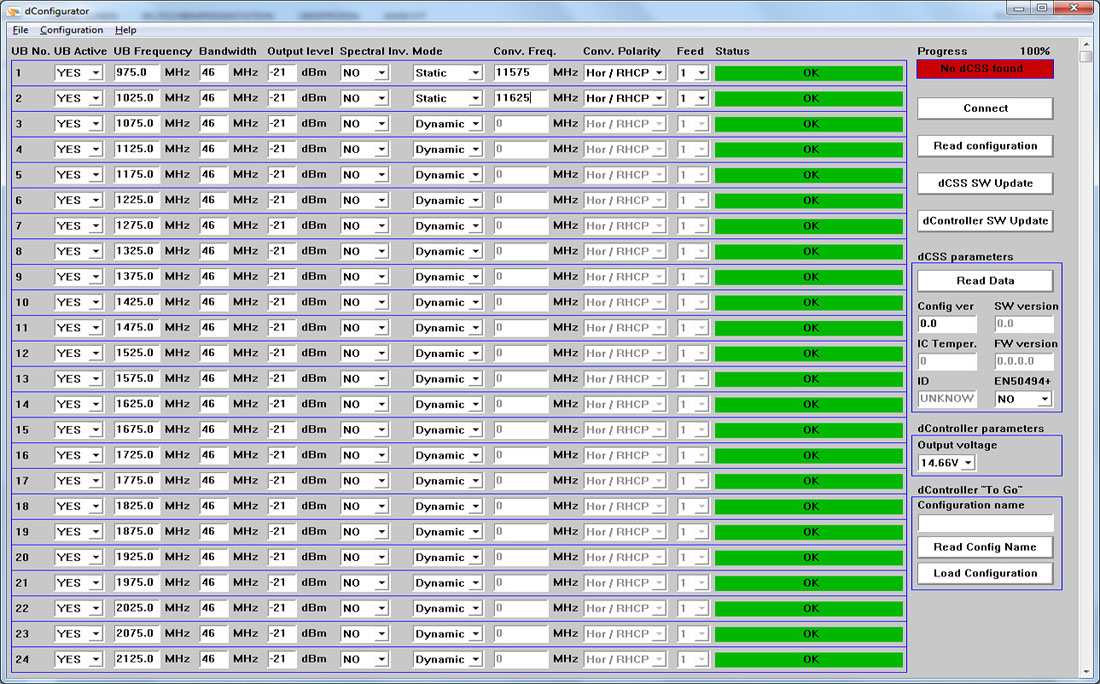Viewport: 1100px width, 684px height.
Task: Open the File menu
Action: [20, 30]
